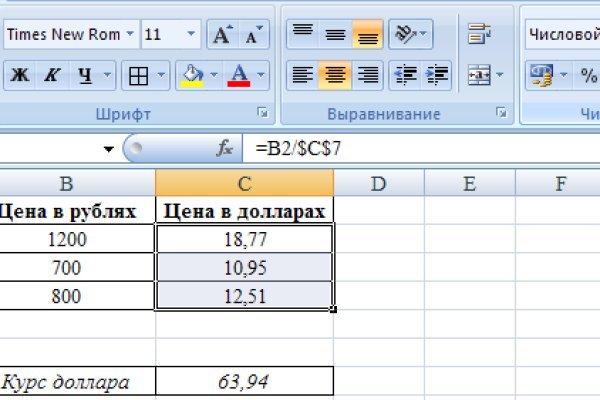Toggle italic formatting (К)
Screen dimensions: 600x400
tap(52, 74)
